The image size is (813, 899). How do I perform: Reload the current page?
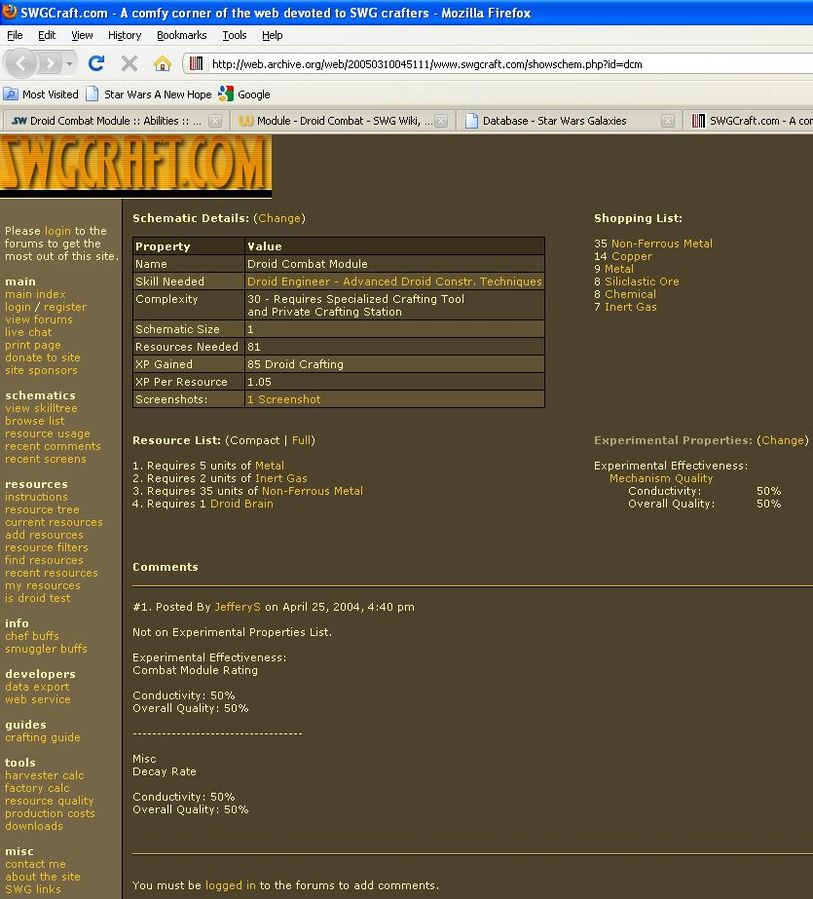[96, 63]
